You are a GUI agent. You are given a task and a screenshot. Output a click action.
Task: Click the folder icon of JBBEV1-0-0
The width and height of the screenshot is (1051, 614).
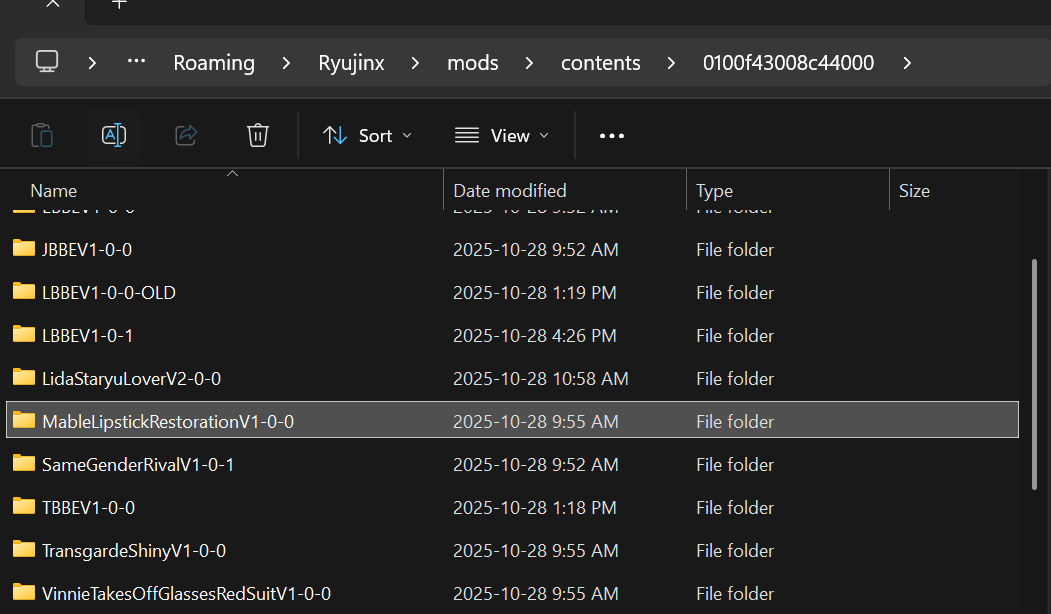(x=24, y=249)
